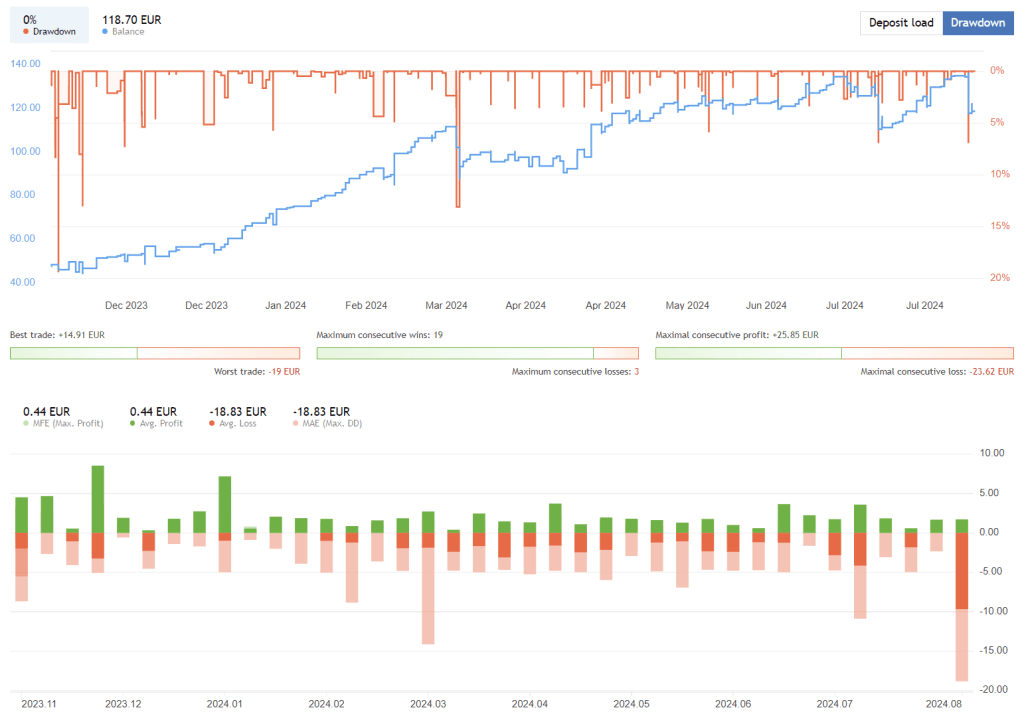The height and width of the screenshot is (714, 1024).
Task: Toggle visibility of the Balance line via legend
Action: 103,31
